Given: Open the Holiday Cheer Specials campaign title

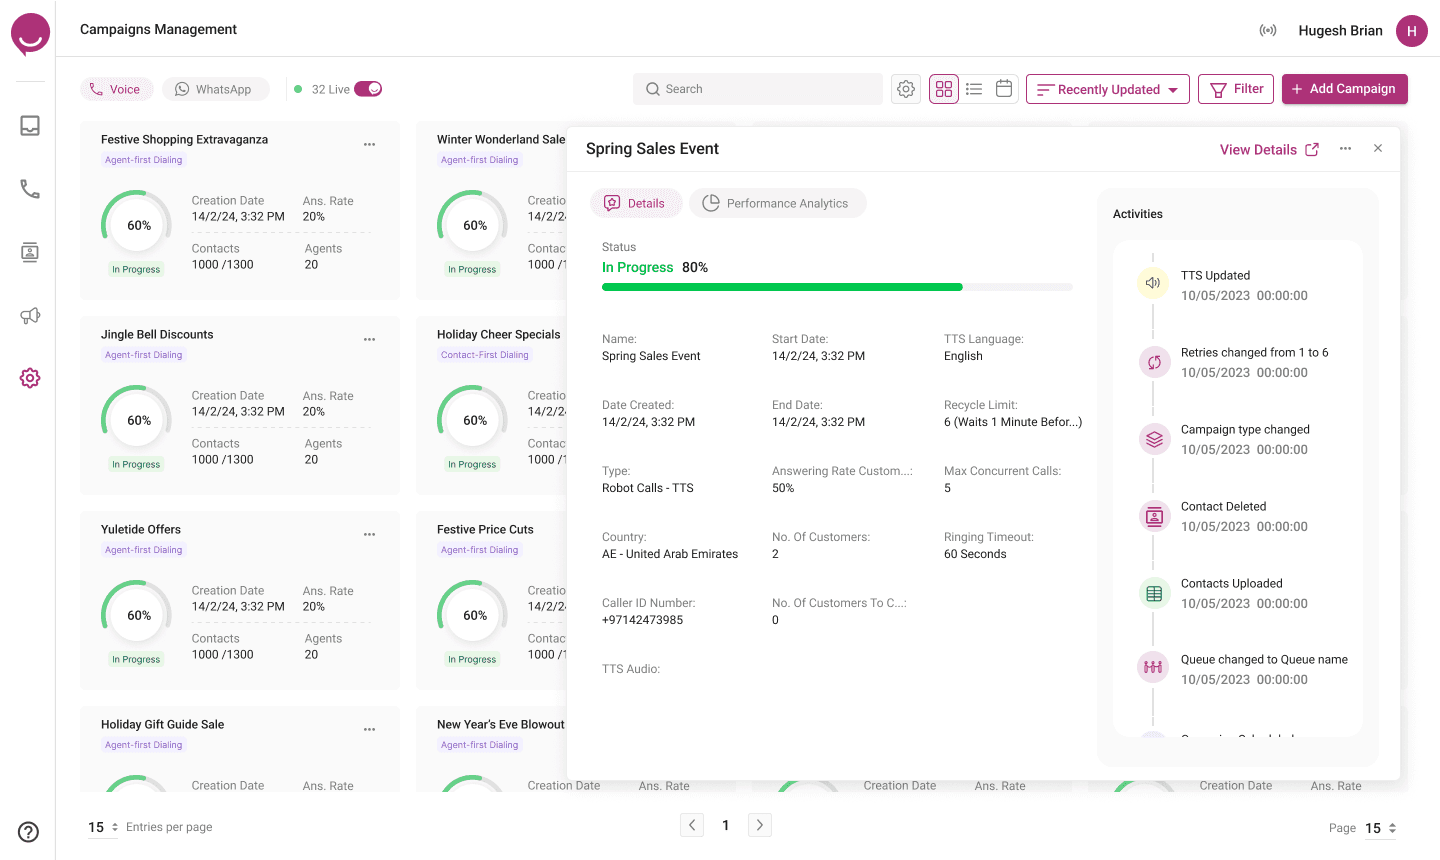Looking at the screenshot, I should pos(498,335).
